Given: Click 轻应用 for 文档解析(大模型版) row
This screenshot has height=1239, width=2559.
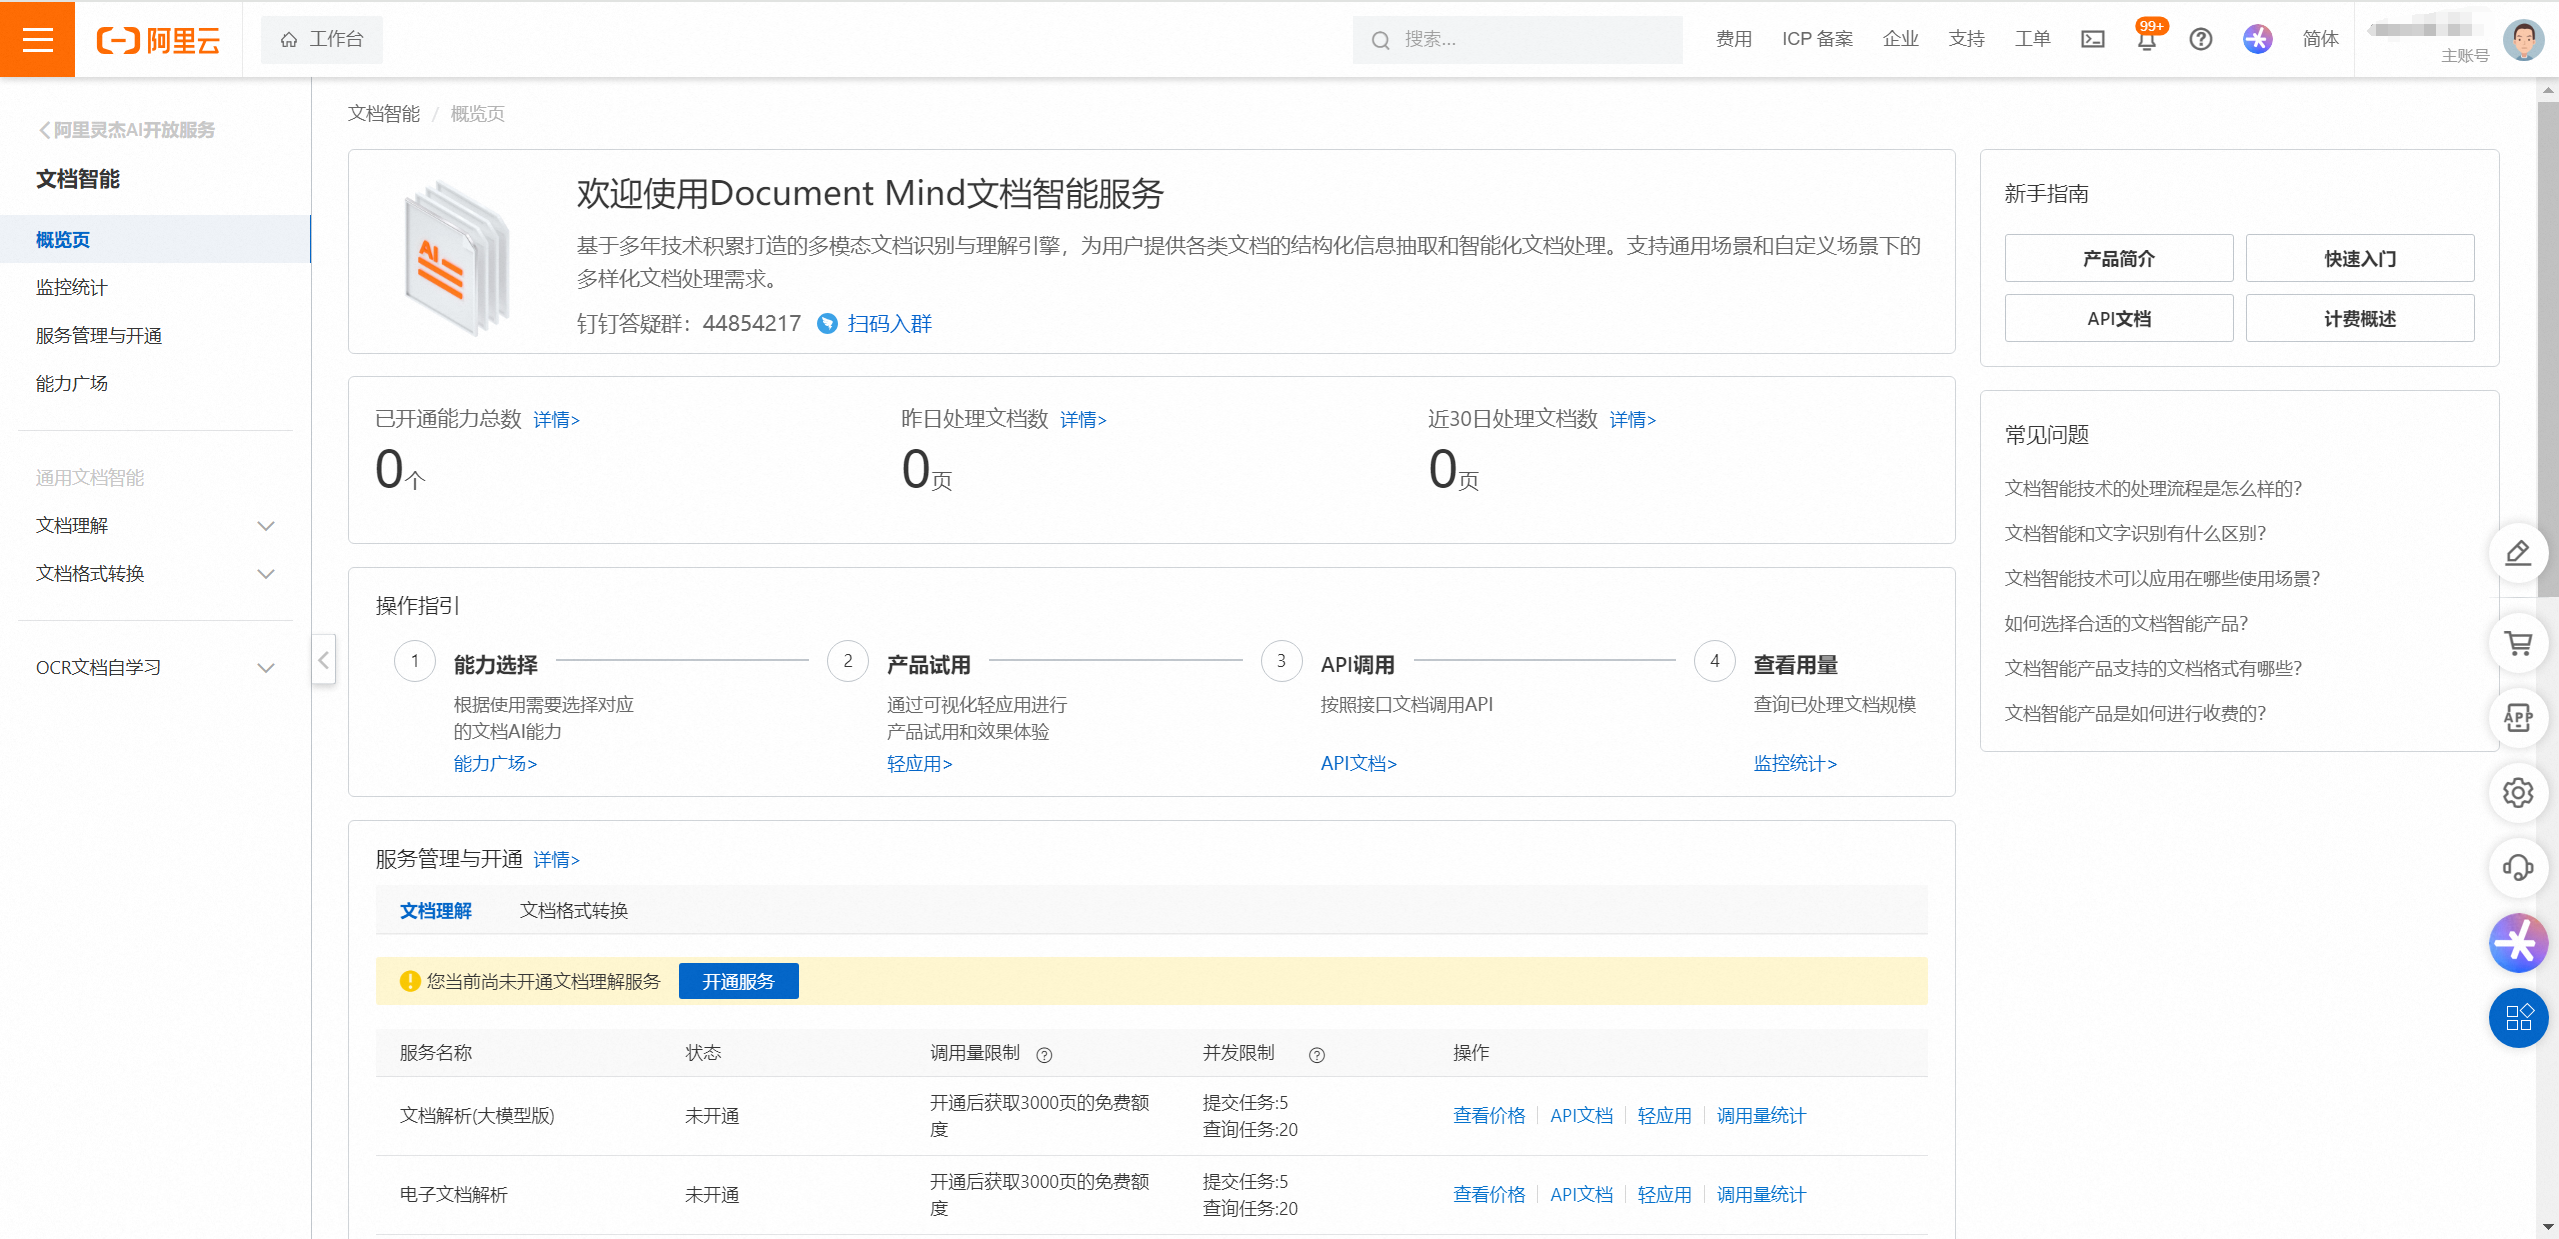Looking at the screenshot, I should (1664, 1115).
